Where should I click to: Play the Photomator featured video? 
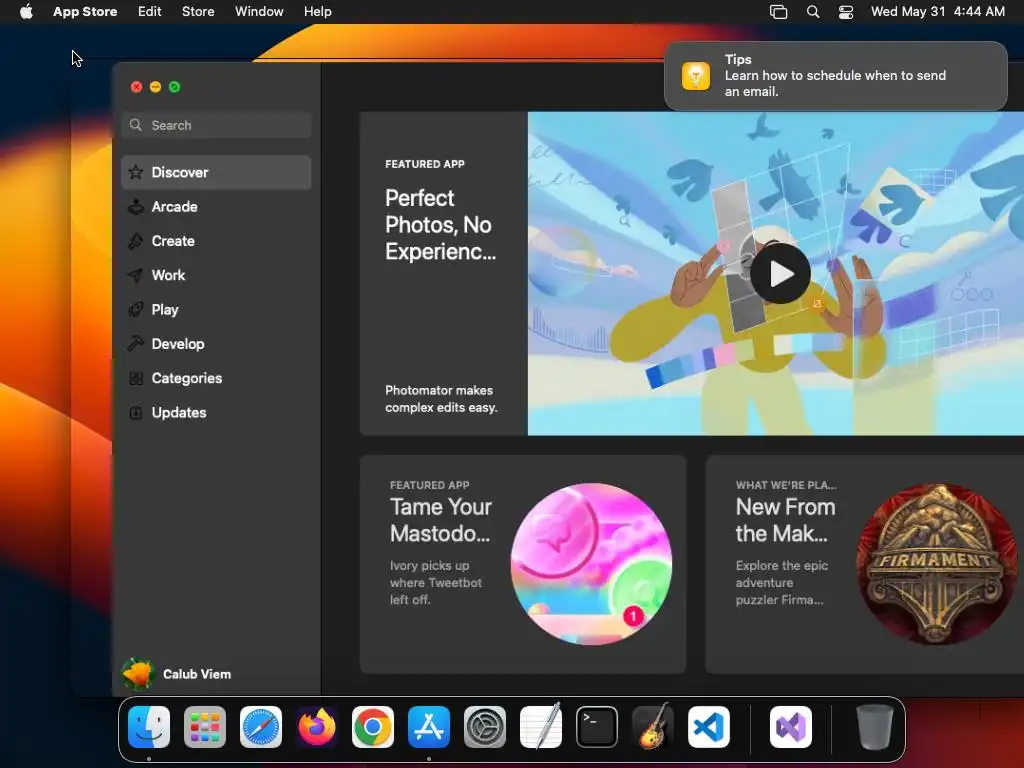(780, 274)
